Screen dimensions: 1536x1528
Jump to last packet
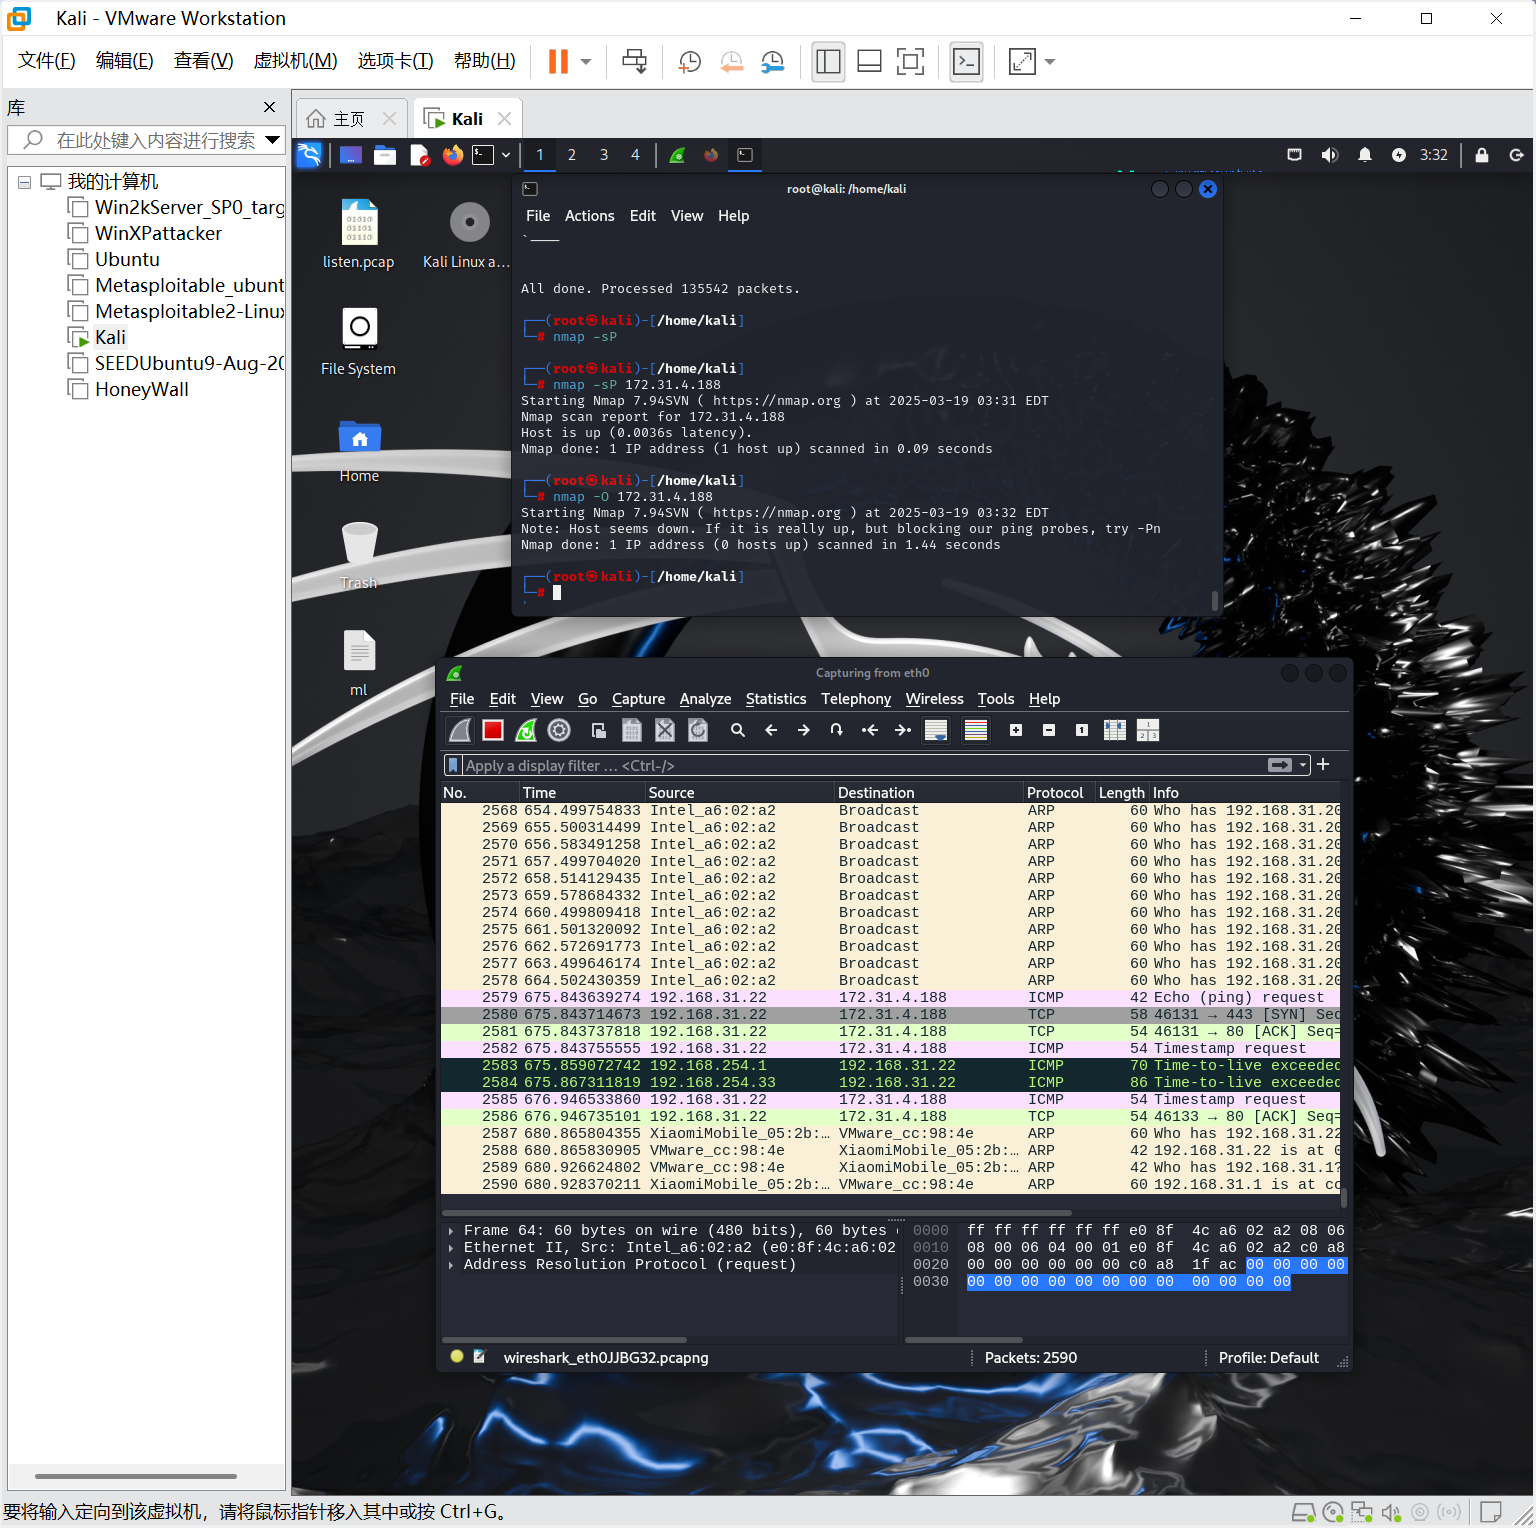coord(903,730)
